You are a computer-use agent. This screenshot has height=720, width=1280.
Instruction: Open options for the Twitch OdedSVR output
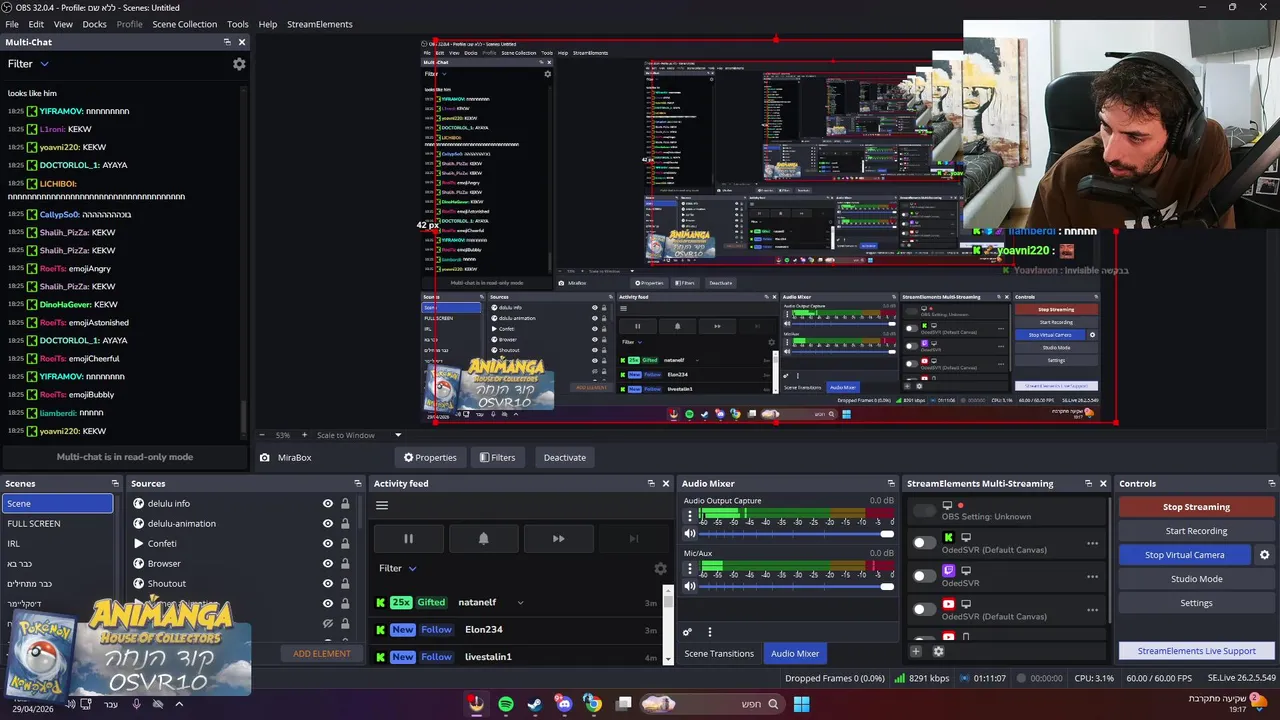tap(1092, 576)
